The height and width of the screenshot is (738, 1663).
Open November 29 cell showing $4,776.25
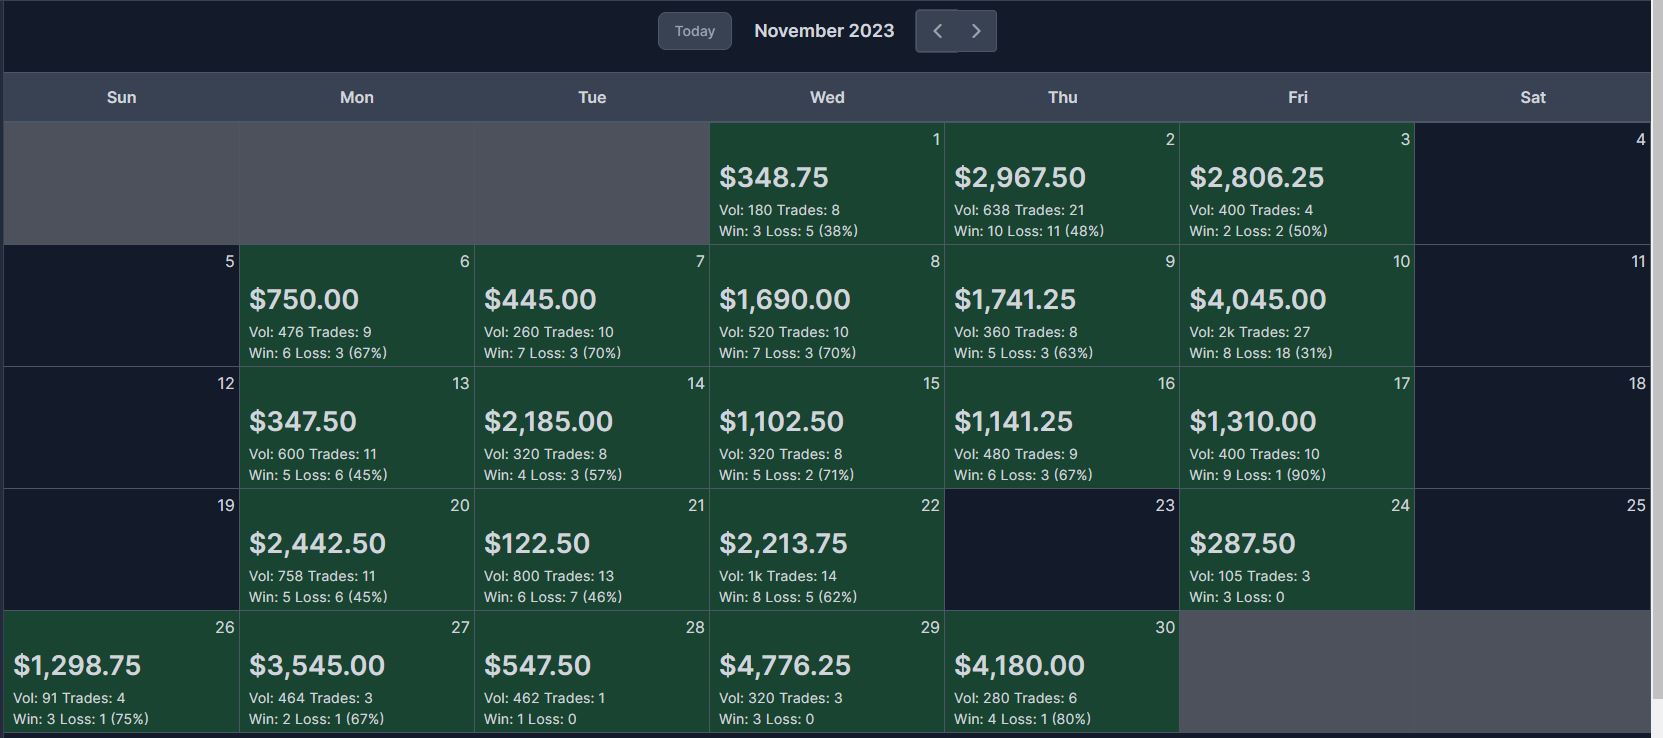(x=827, y=672)
